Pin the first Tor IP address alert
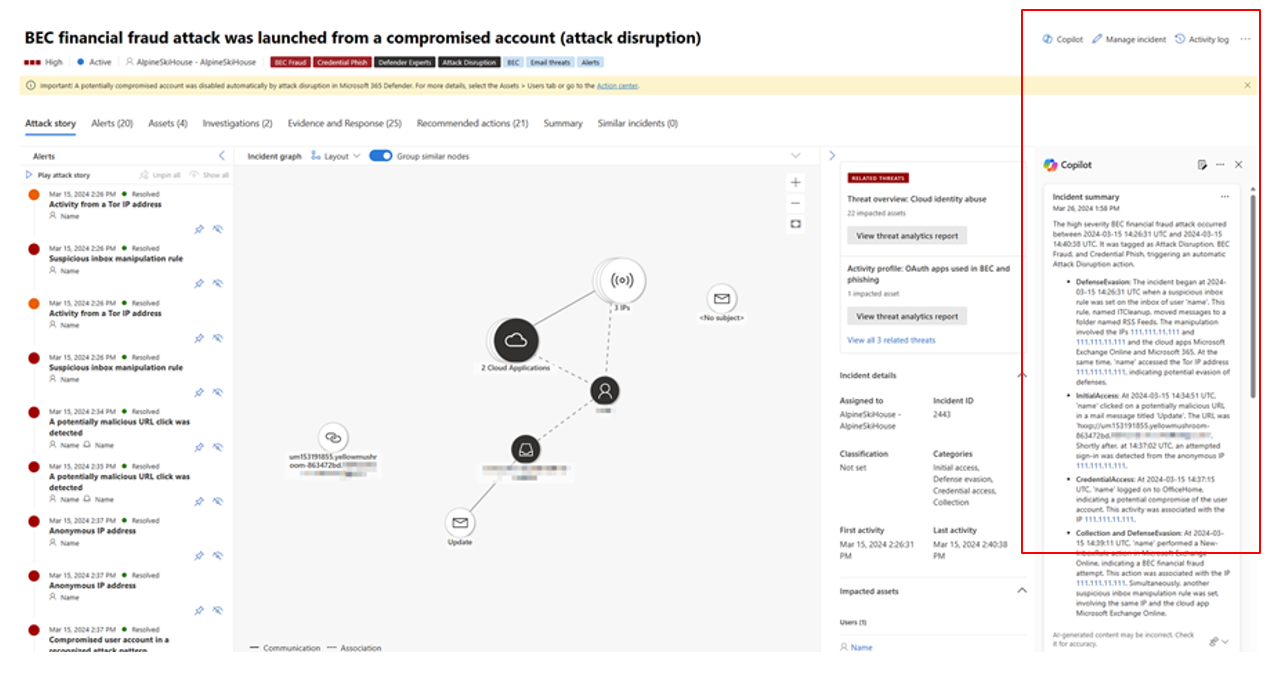Screen dimensions: 1287x682 pyautogui.click(x=199, y=229)
